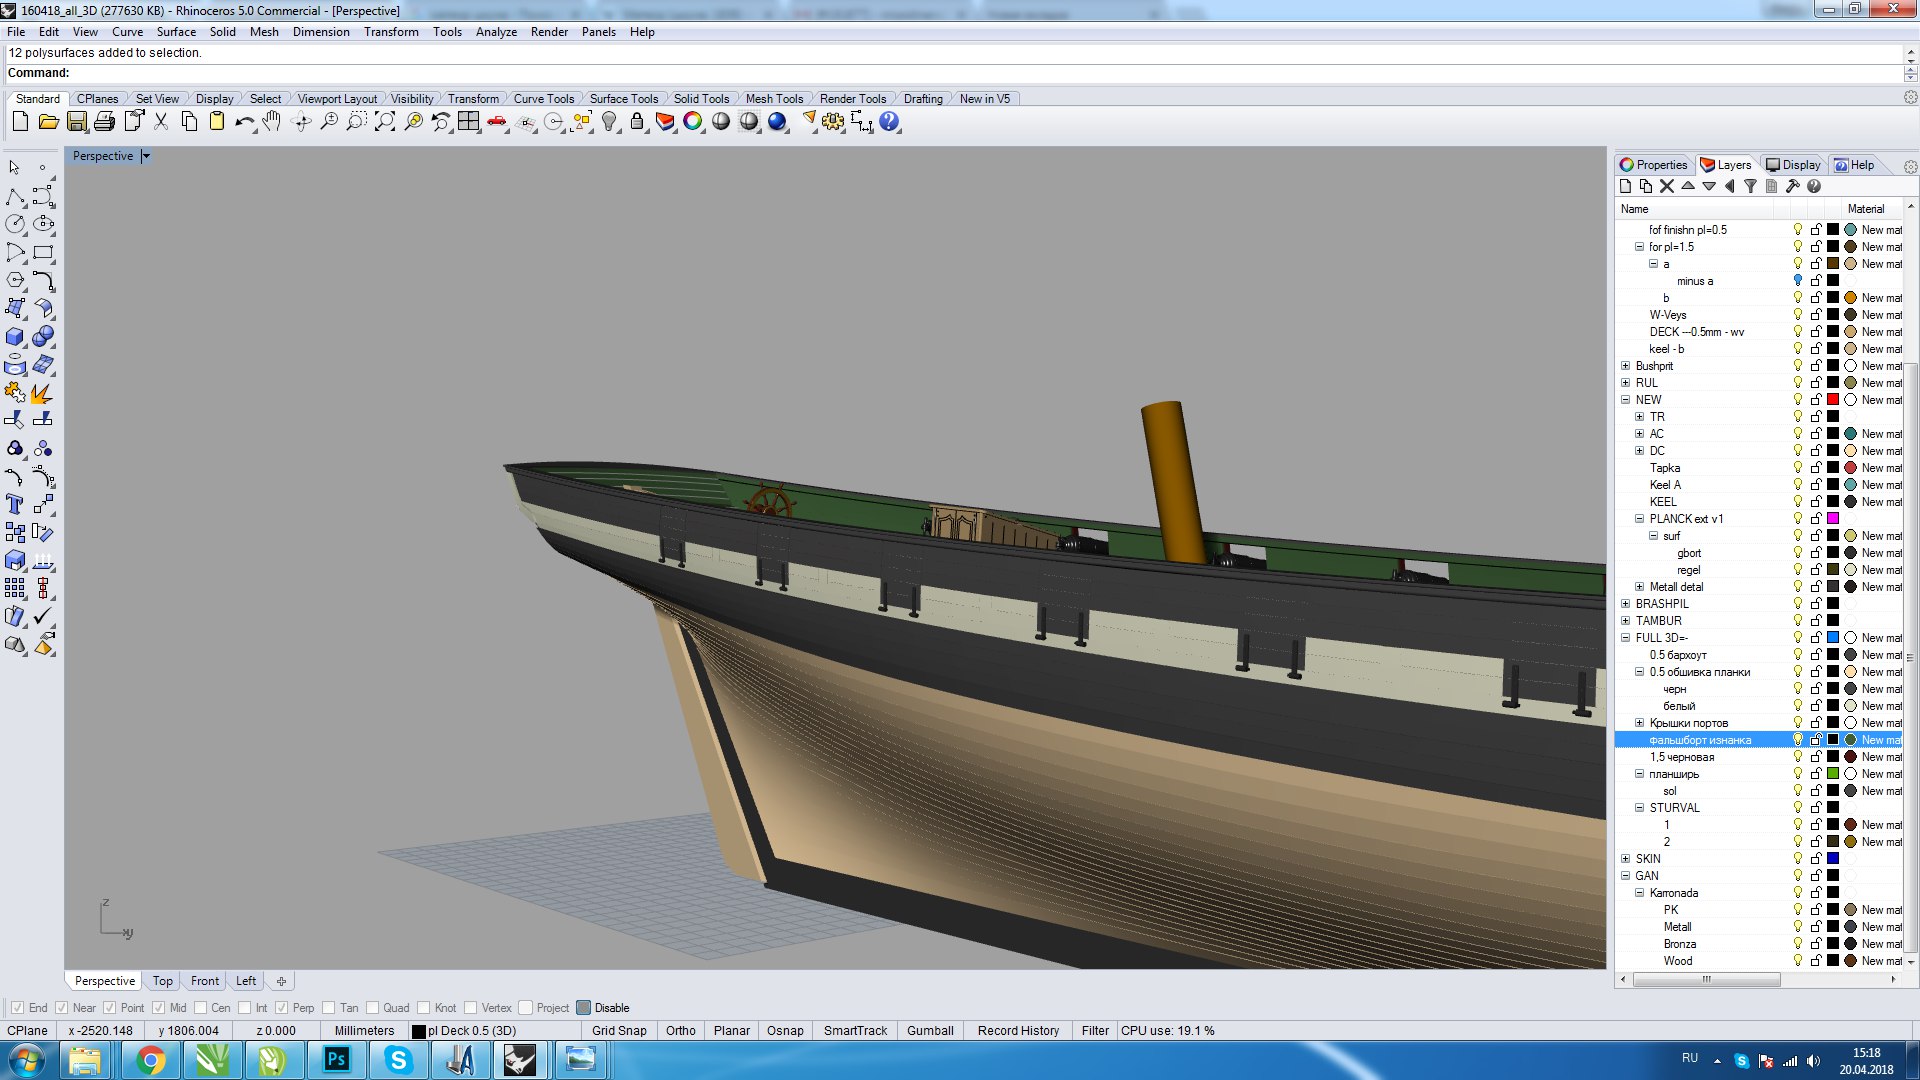Click the light bulb Hide Objects icon

[609, 122]
